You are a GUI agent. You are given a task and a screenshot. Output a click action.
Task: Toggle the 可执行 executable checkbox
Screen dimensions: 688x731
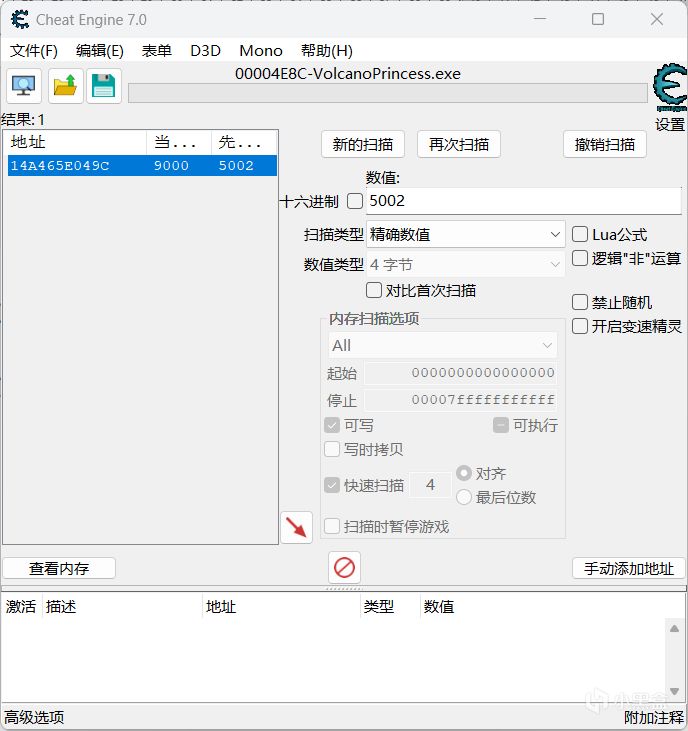click(501, 425)
